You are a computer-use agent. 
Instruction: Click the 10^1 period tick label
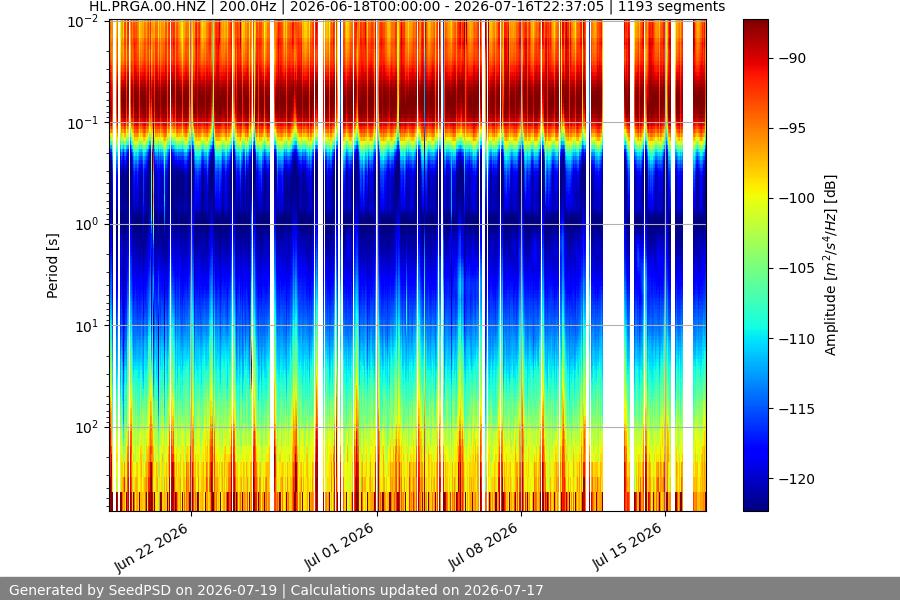point(87,326)
